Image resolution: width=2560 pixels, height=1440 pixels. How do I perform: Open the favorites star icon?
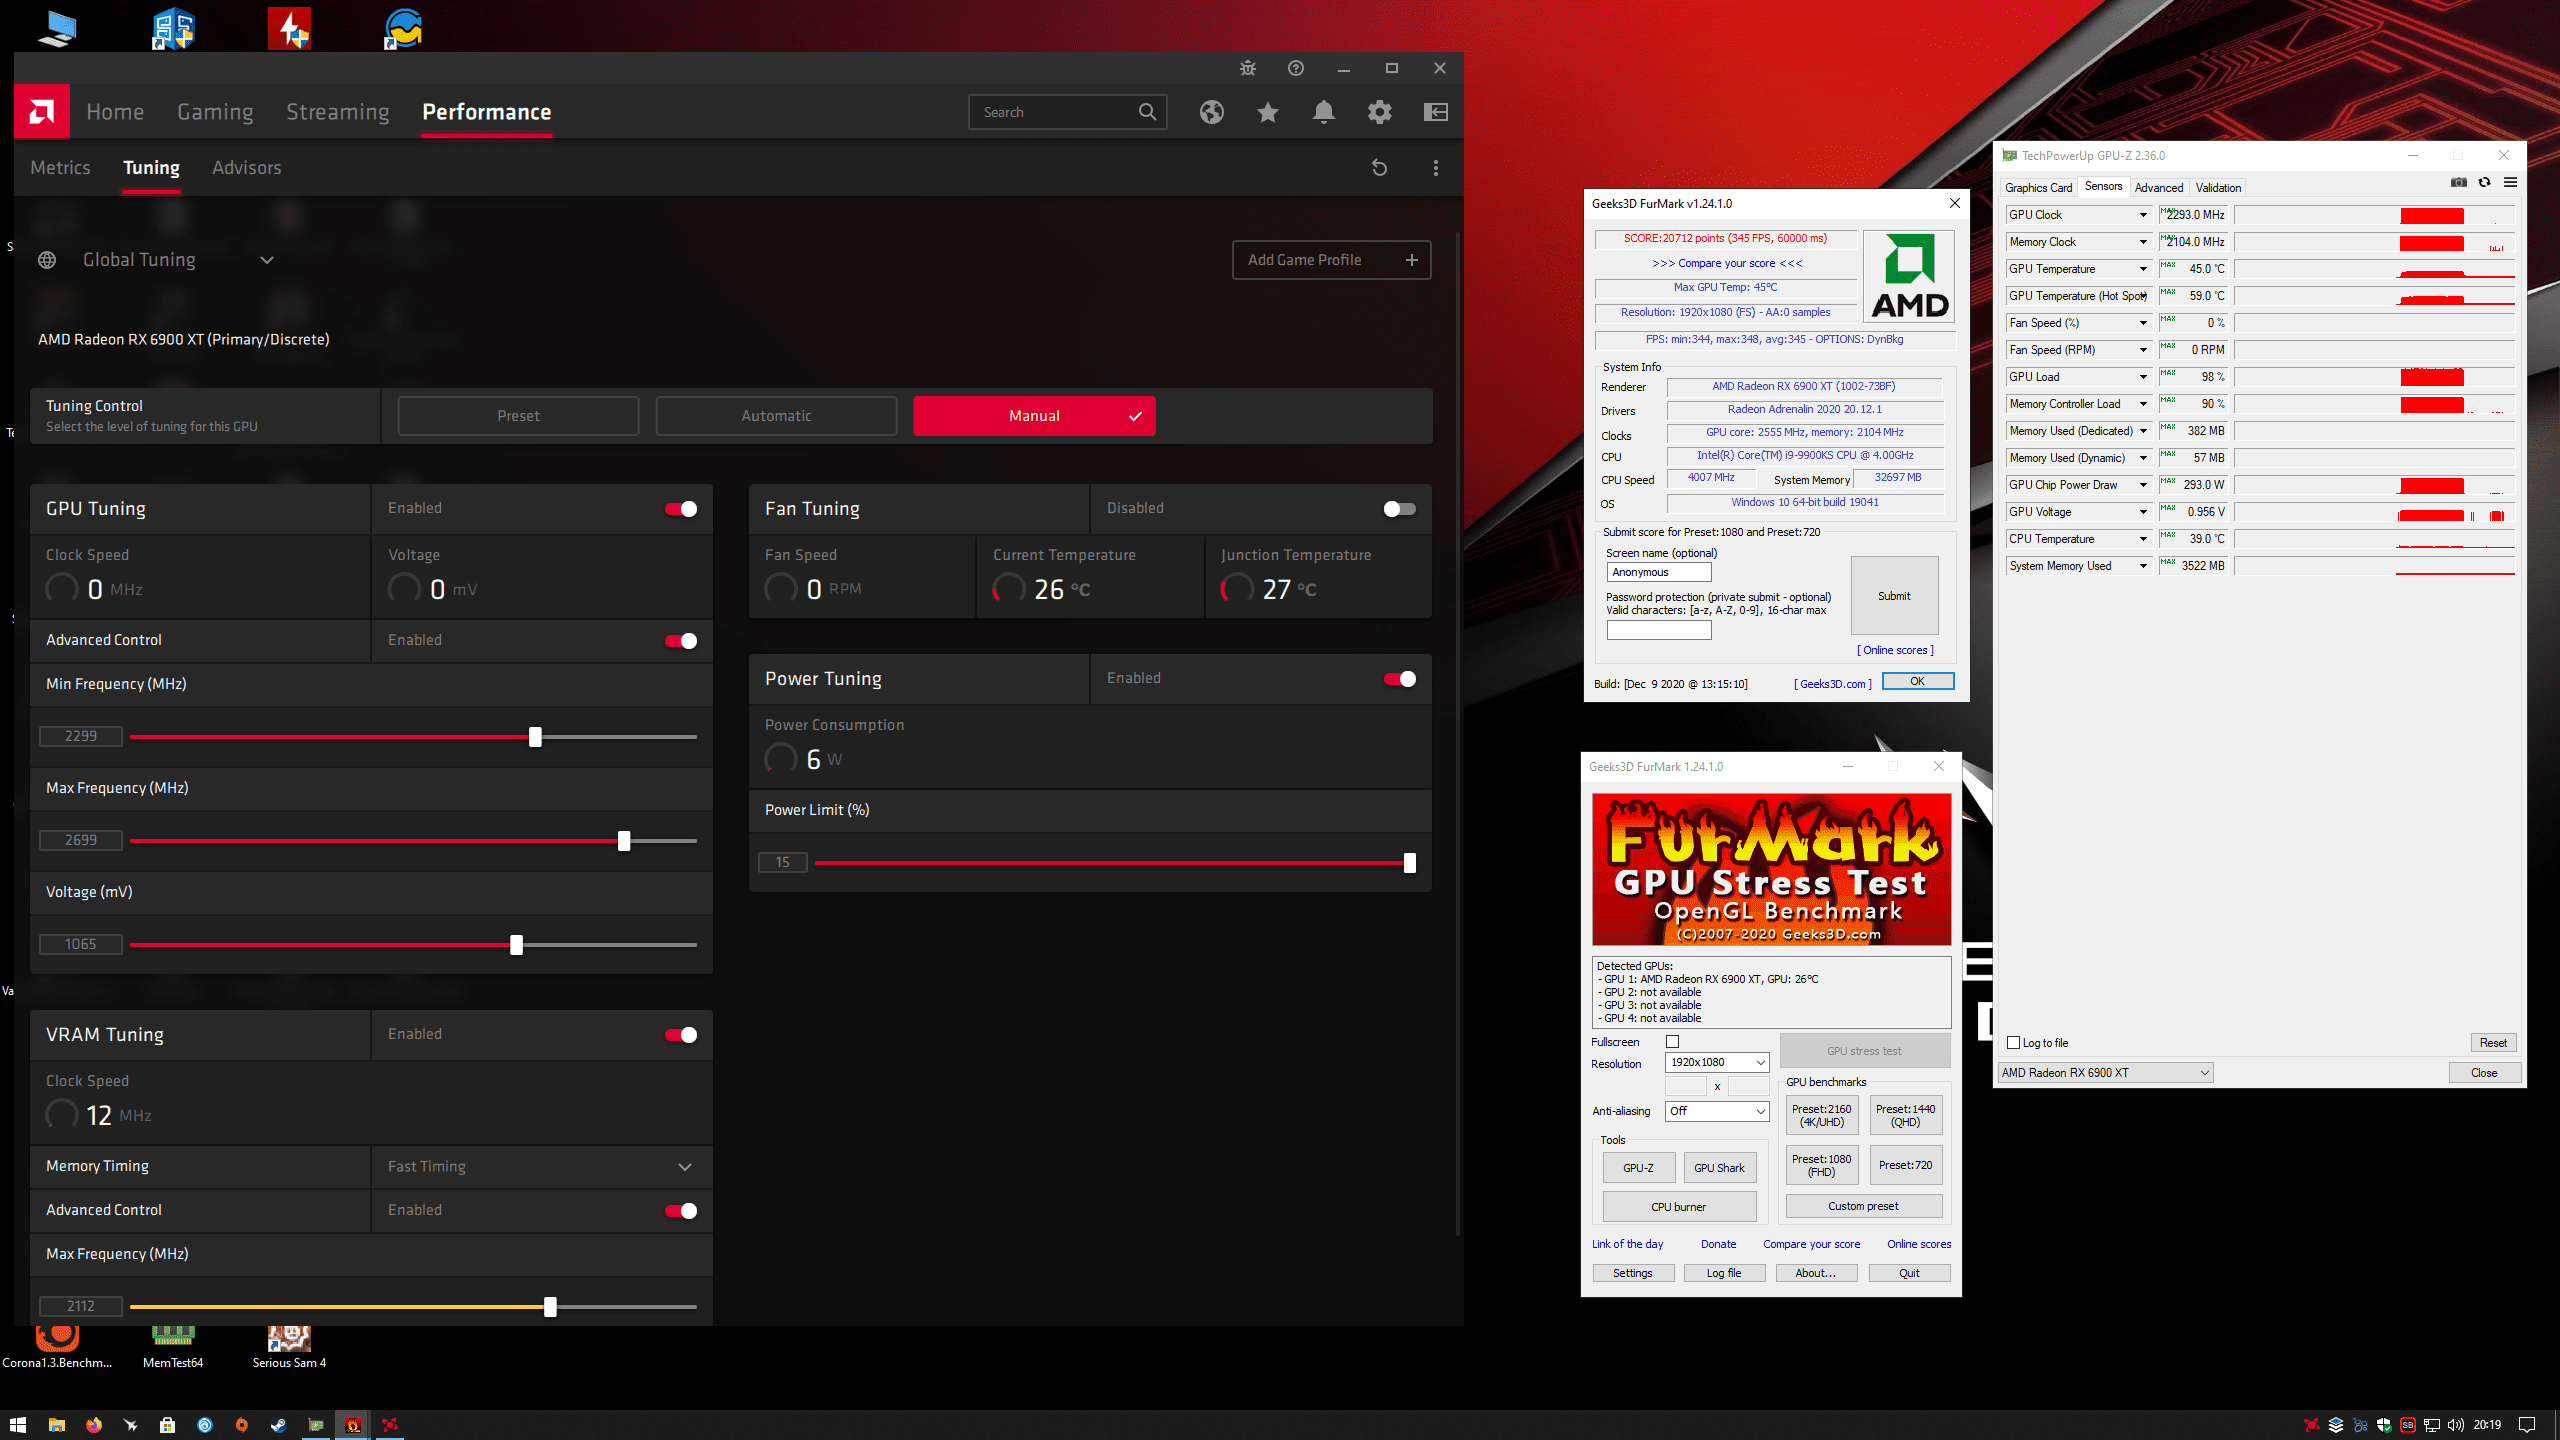(x=1268, y=112)
